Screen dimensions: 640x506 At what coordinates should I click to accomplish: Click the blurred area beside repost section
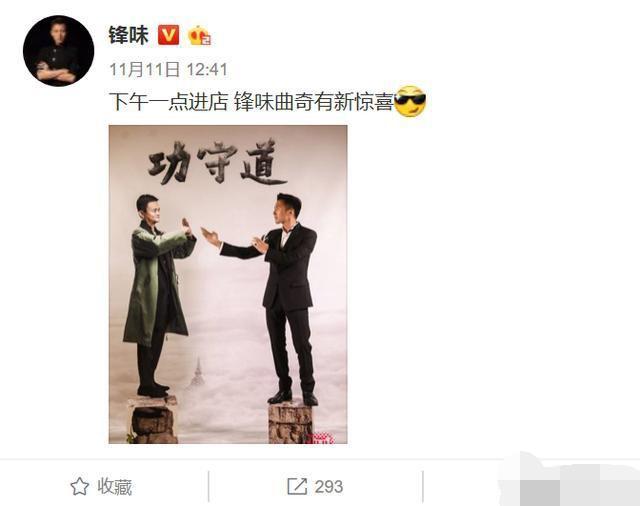571,479
